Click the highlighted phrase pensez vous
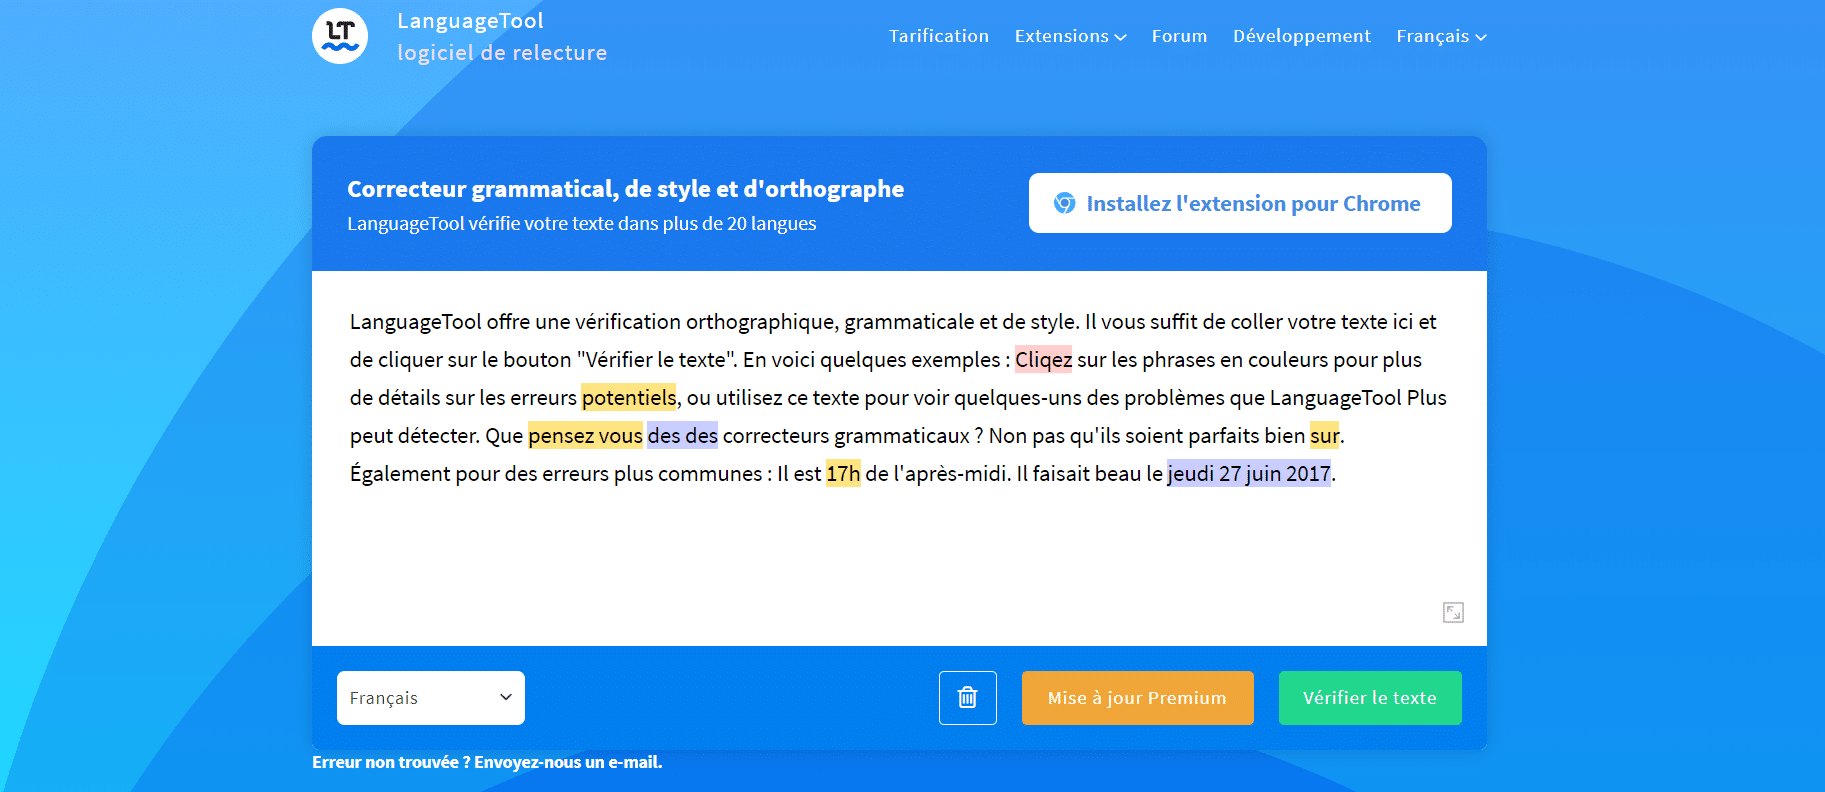 [x=586, y=436]
